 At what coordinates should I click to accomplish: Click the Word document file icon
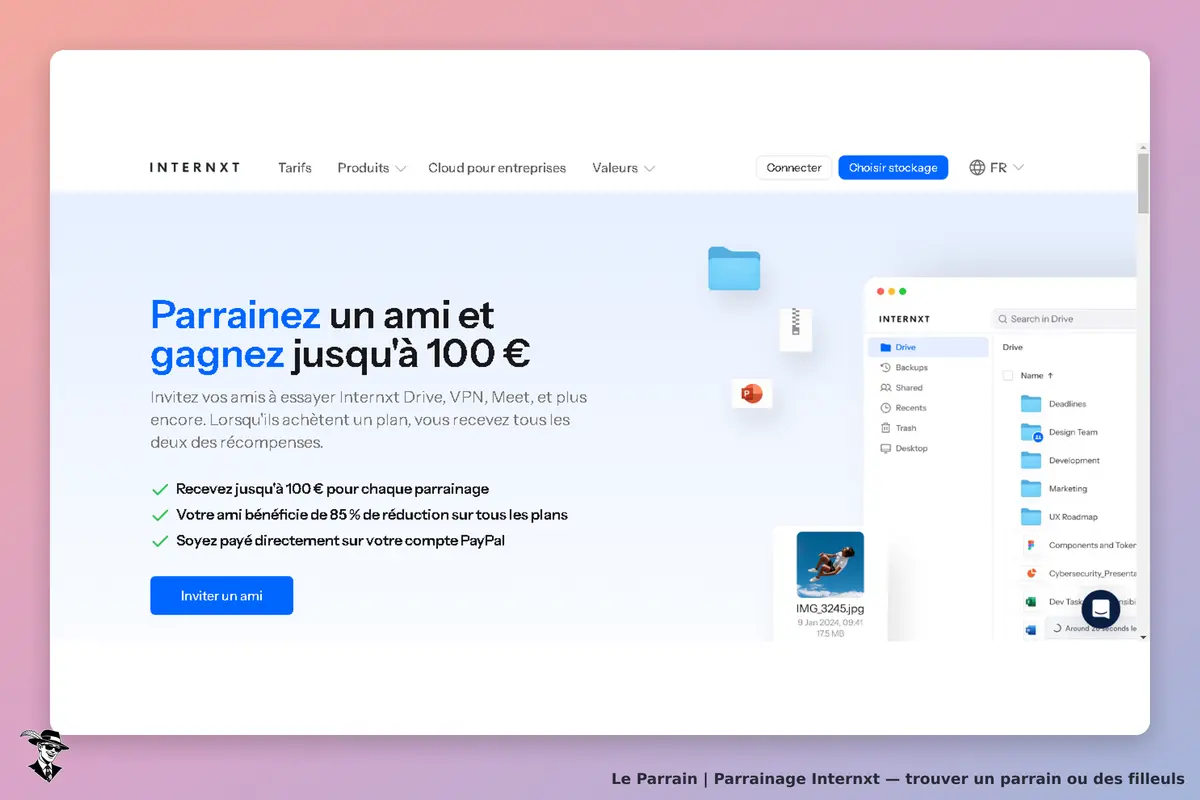(x=1030, y=630)
